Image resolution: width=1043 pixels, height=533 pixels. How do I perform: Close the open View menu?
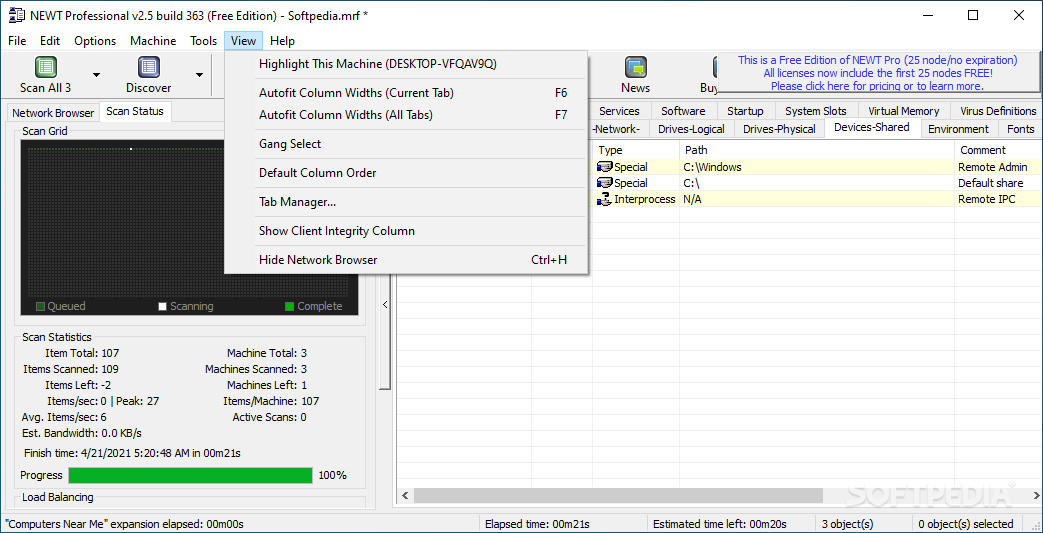243,41
